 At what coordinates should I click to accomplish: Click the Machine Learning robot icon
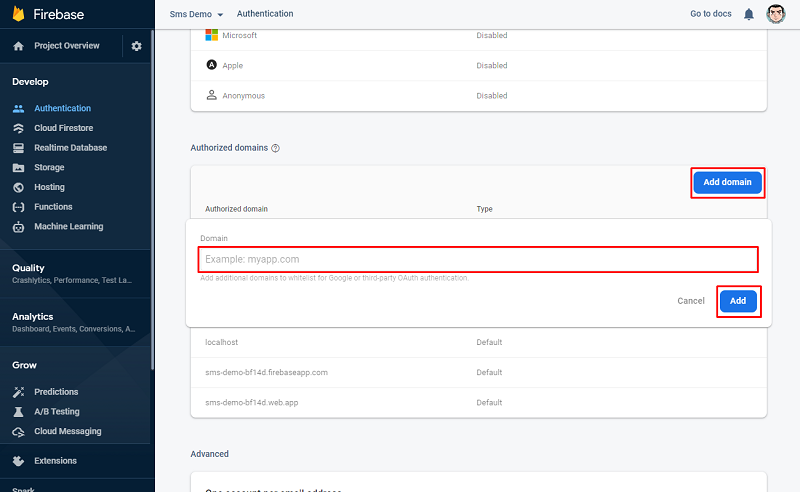(x=18, y=227)
